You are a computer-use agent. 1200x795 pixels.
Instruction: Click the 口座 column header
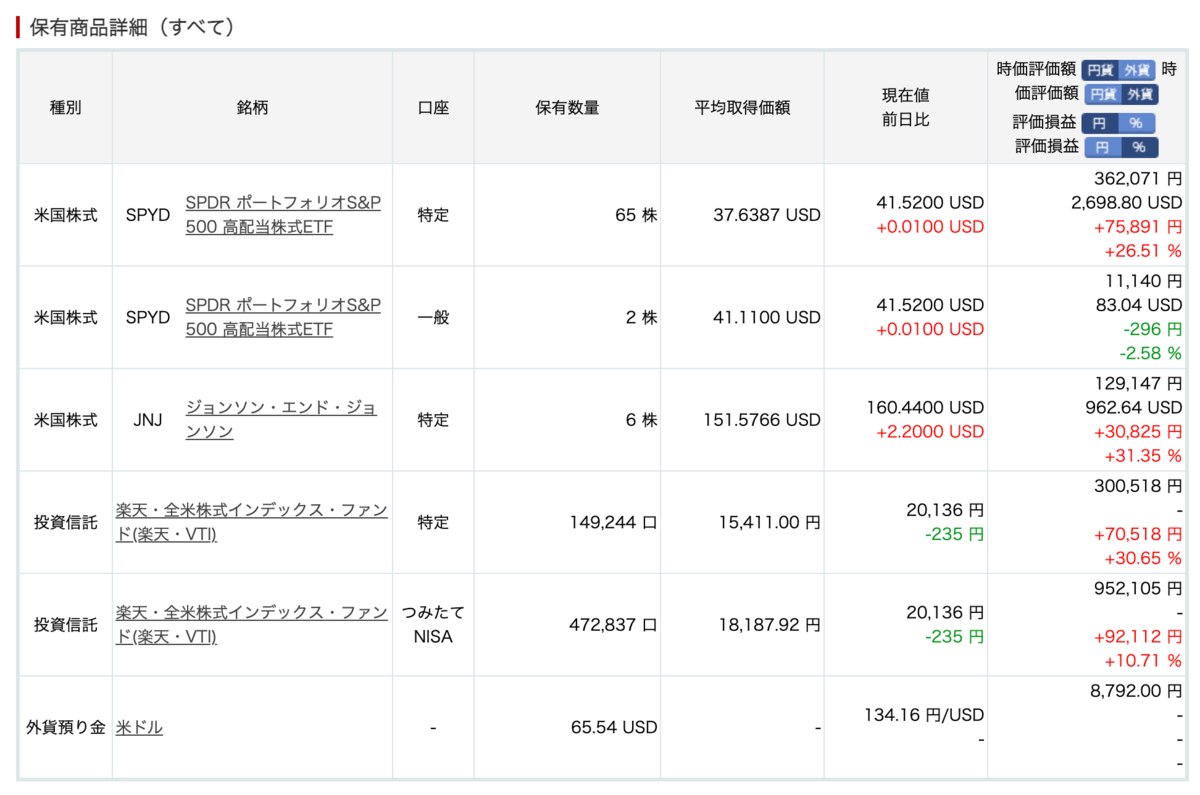coord(433,108)
